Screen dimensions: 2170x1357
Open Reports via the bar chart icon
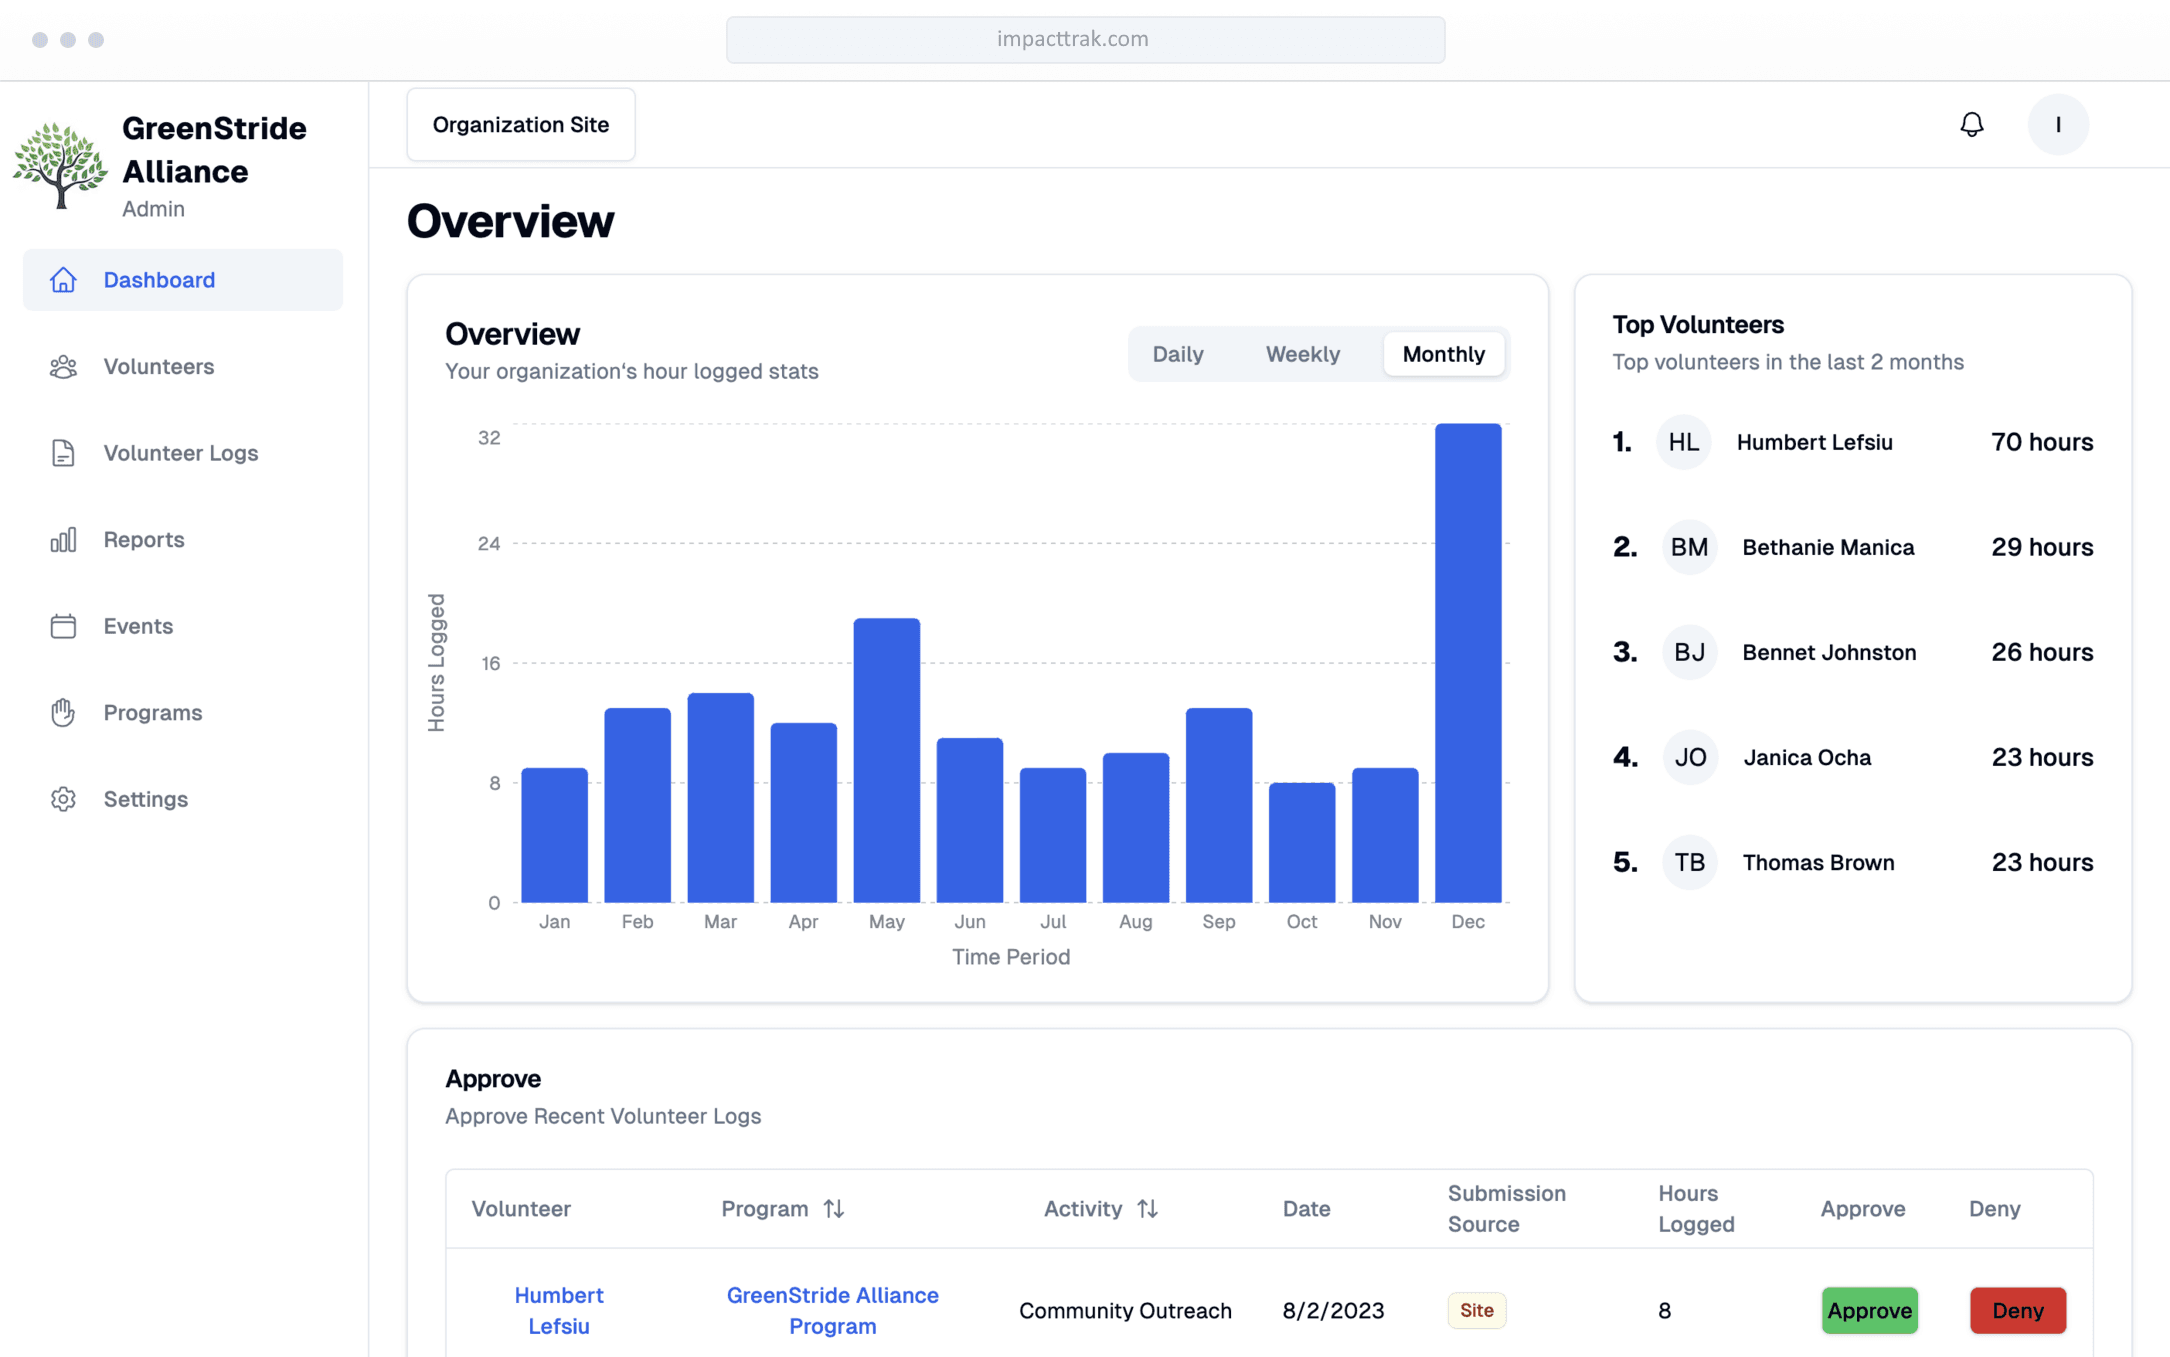click(x=63, y=539)
